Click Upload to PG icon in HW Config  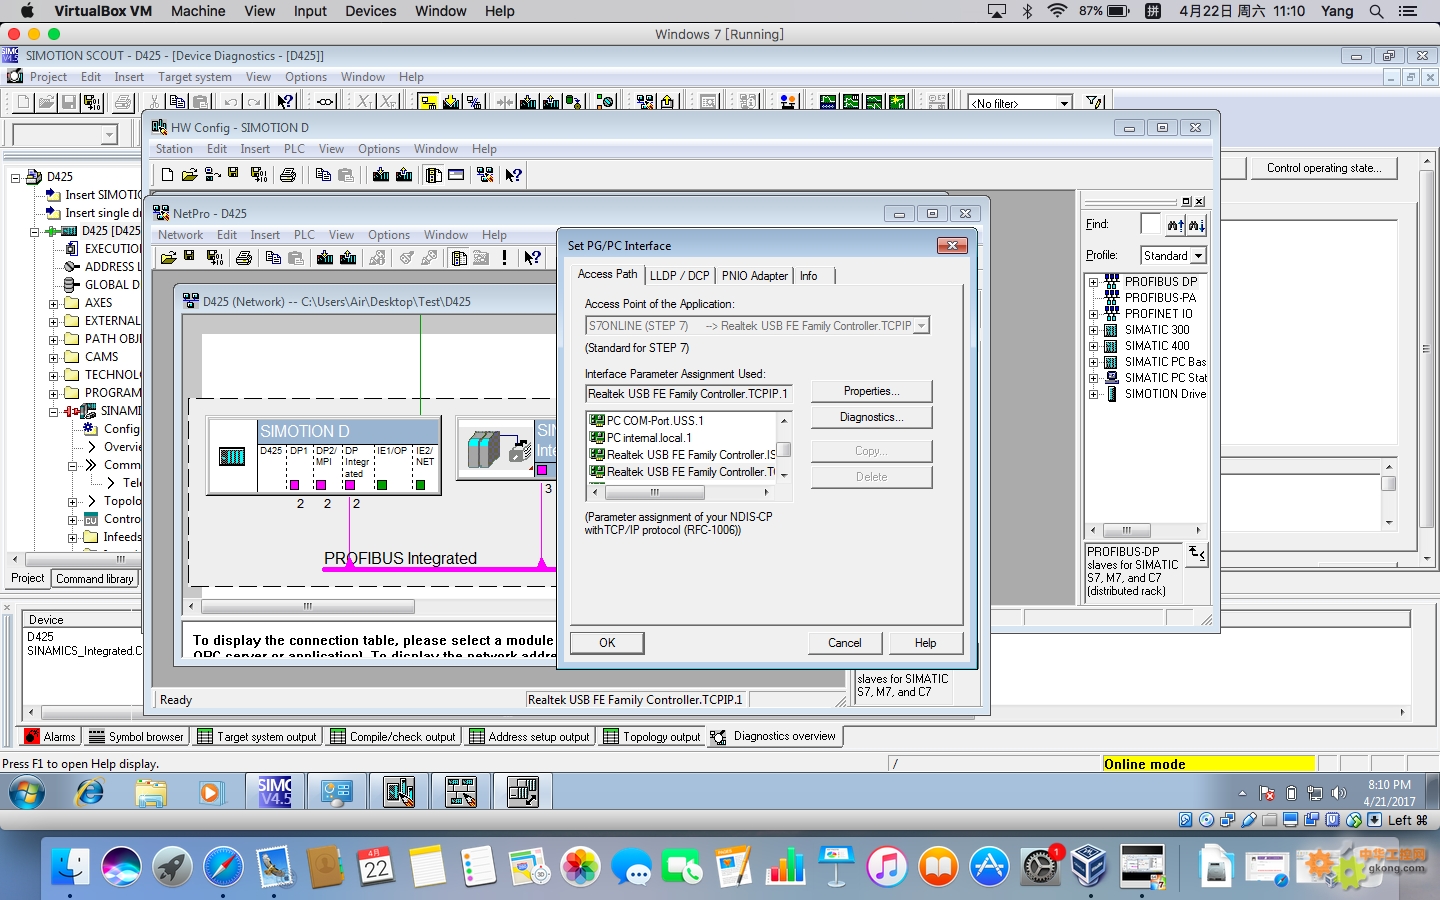[x=404, y=175]
